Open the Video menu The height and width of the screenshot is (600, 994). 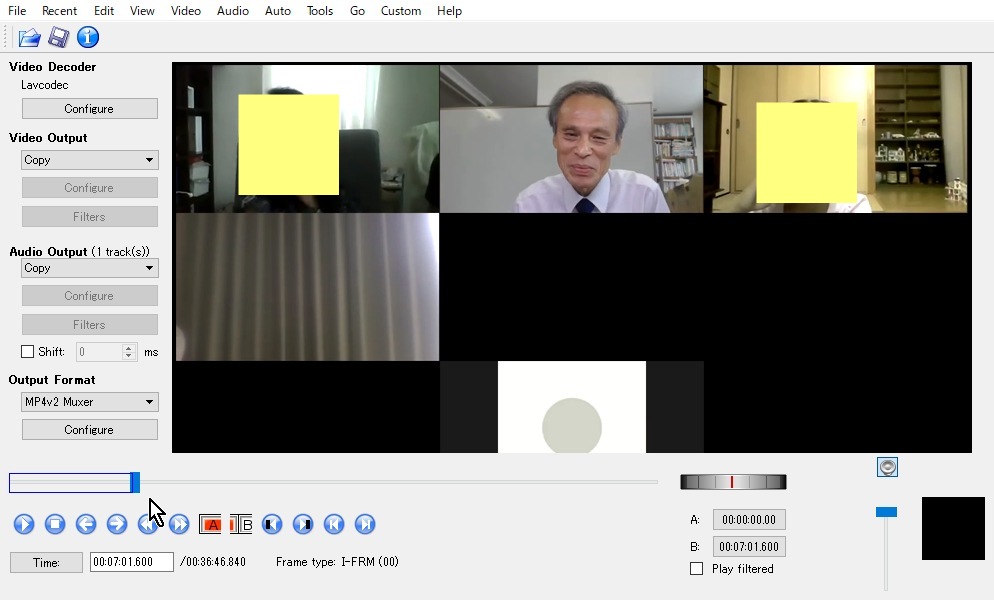coord(186,11)
